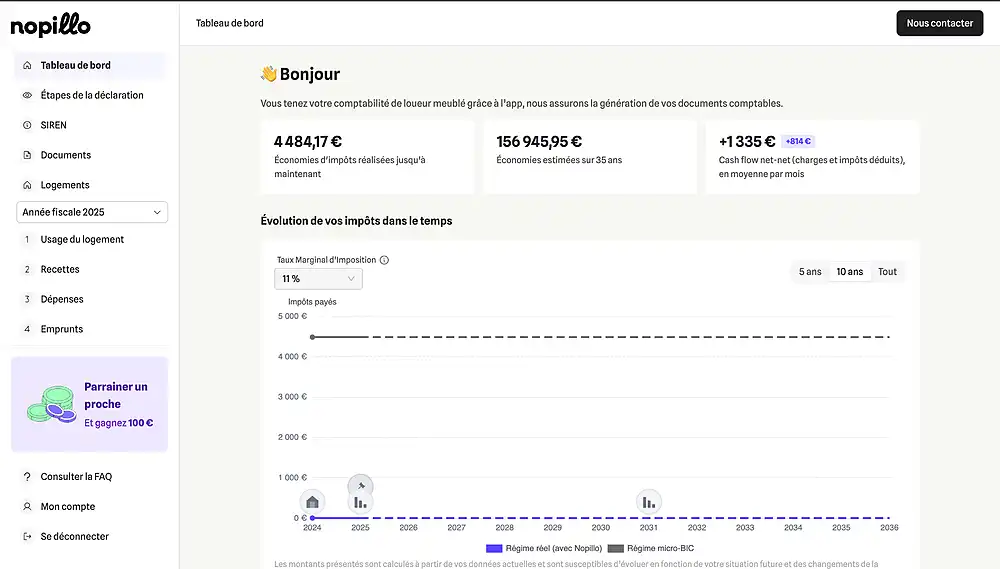Click the chevron of Année fiscale selector

click(157, 212)
